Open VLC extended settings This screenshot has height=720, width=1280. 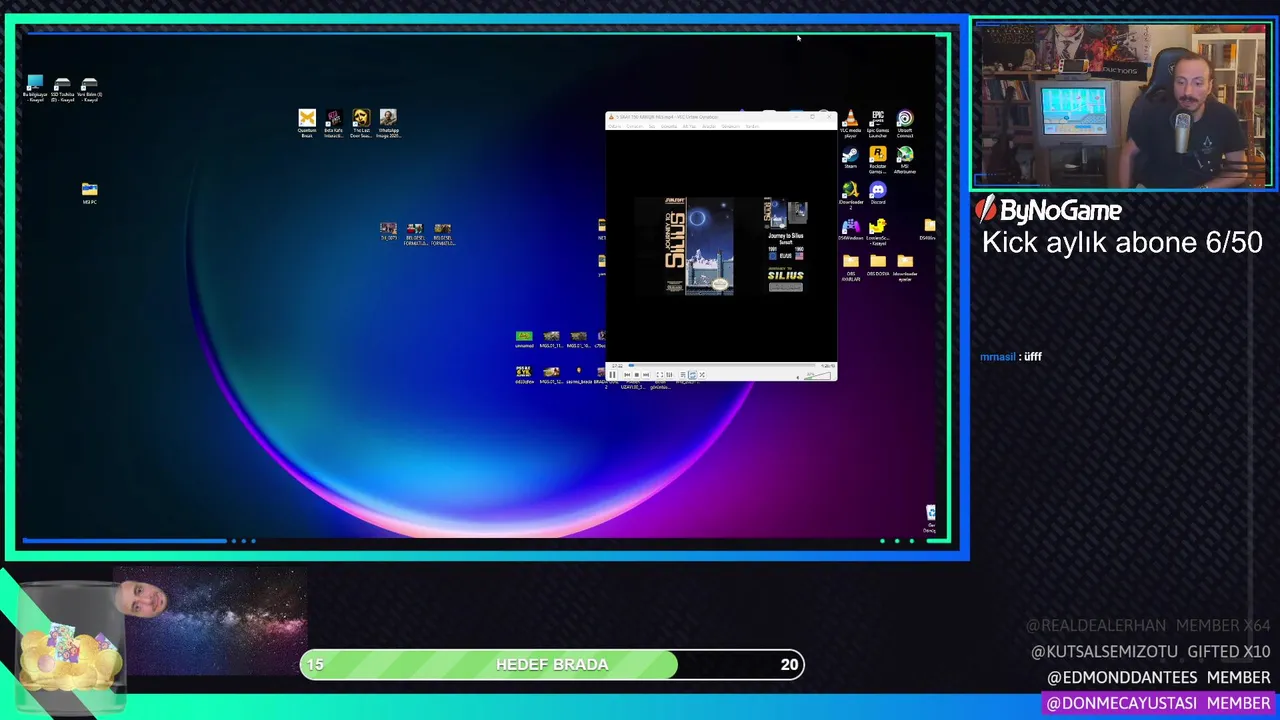point(669,375)
